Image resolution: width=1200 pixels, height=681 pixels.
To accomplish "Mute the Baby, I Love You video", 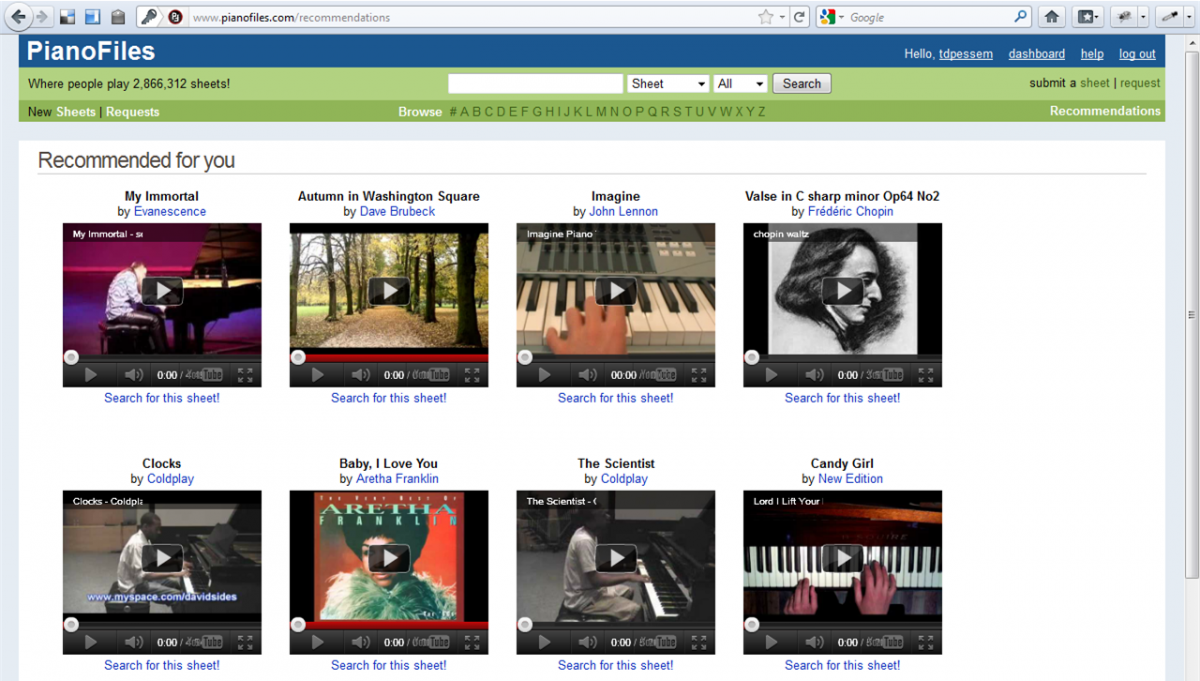I will [x=361, y=642].
